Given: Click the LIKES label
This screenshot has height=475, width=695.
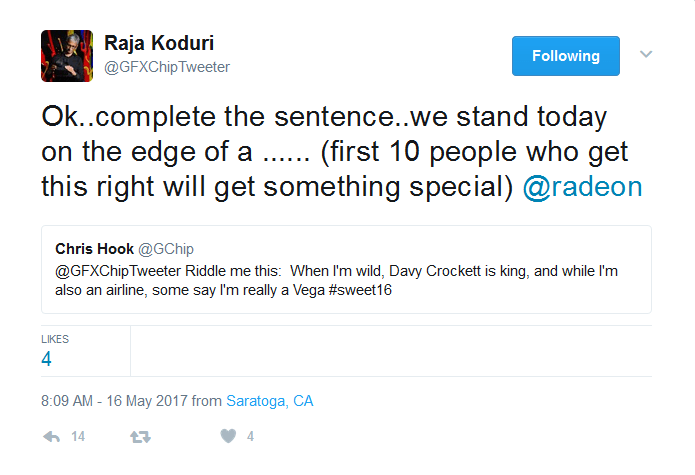Looking at the screenshot, I should 55,339.
